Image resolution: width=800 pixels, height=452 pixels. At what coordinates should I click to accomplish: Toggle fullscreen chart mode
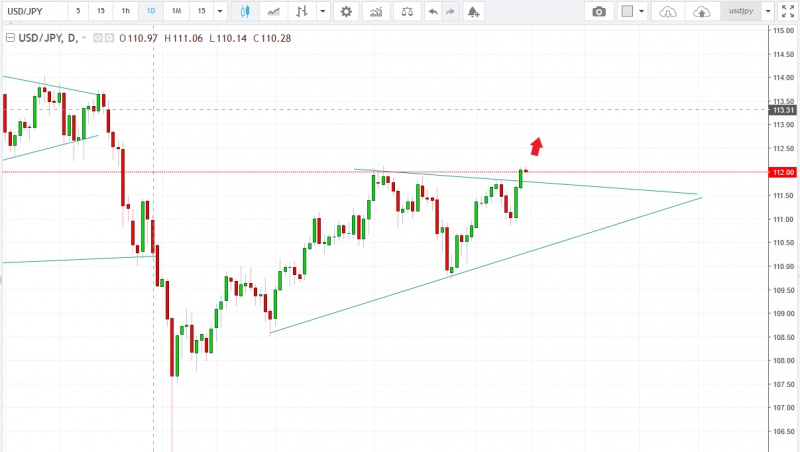[x=788, y=12]
